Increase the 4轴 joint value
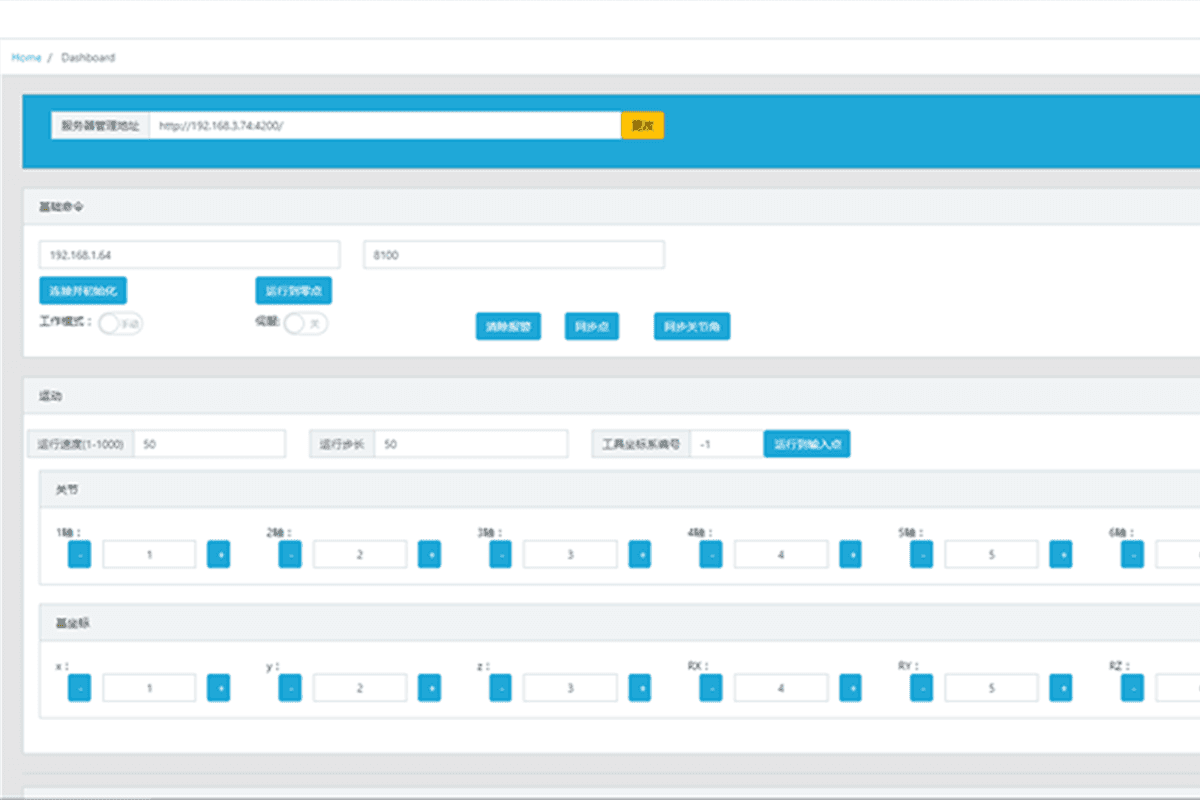 (x=851, y=554)
